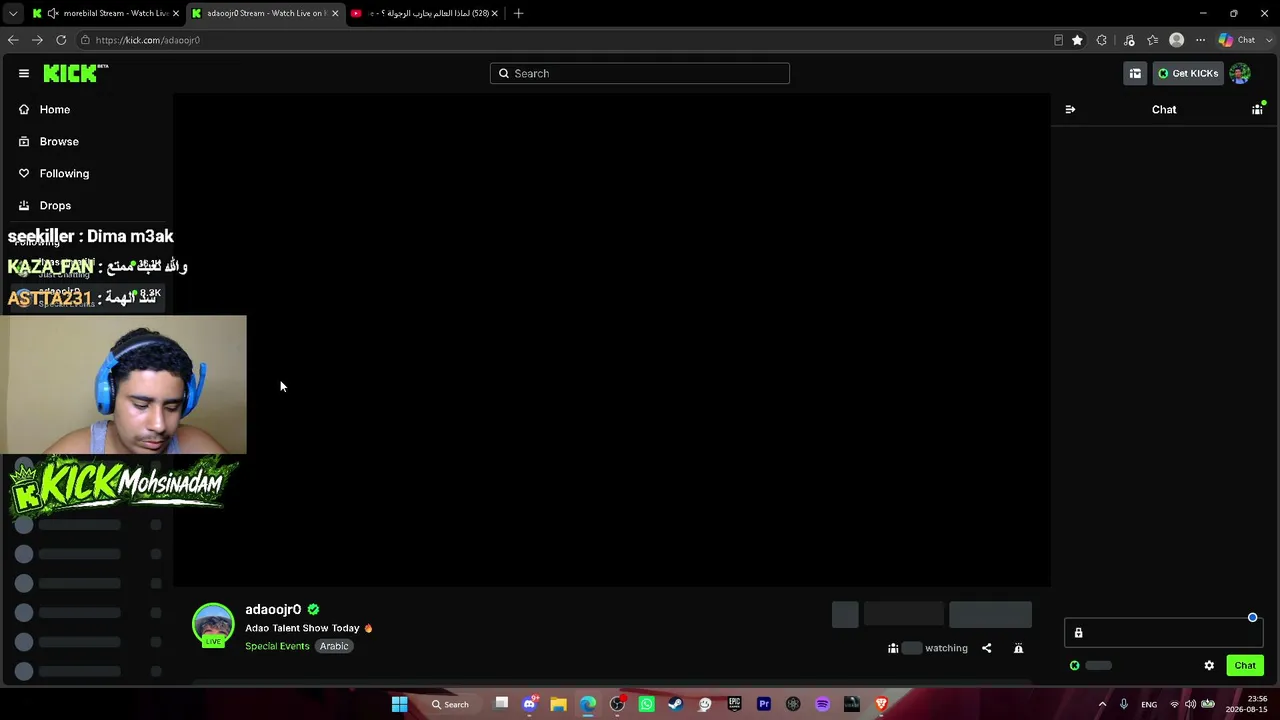The height and width of the screenshot is (720, 1280).
Task: Open Discord from the taskbar
Action: point(530,704)
